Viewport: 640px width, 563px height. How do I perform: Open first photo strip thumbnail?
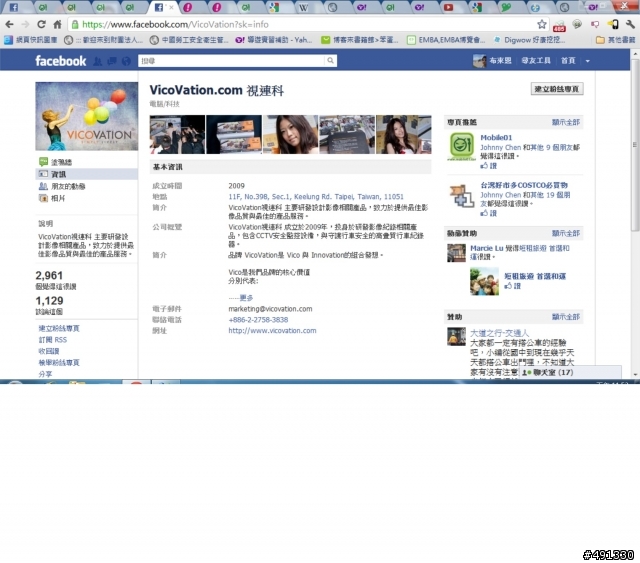[x=177, y=134]
